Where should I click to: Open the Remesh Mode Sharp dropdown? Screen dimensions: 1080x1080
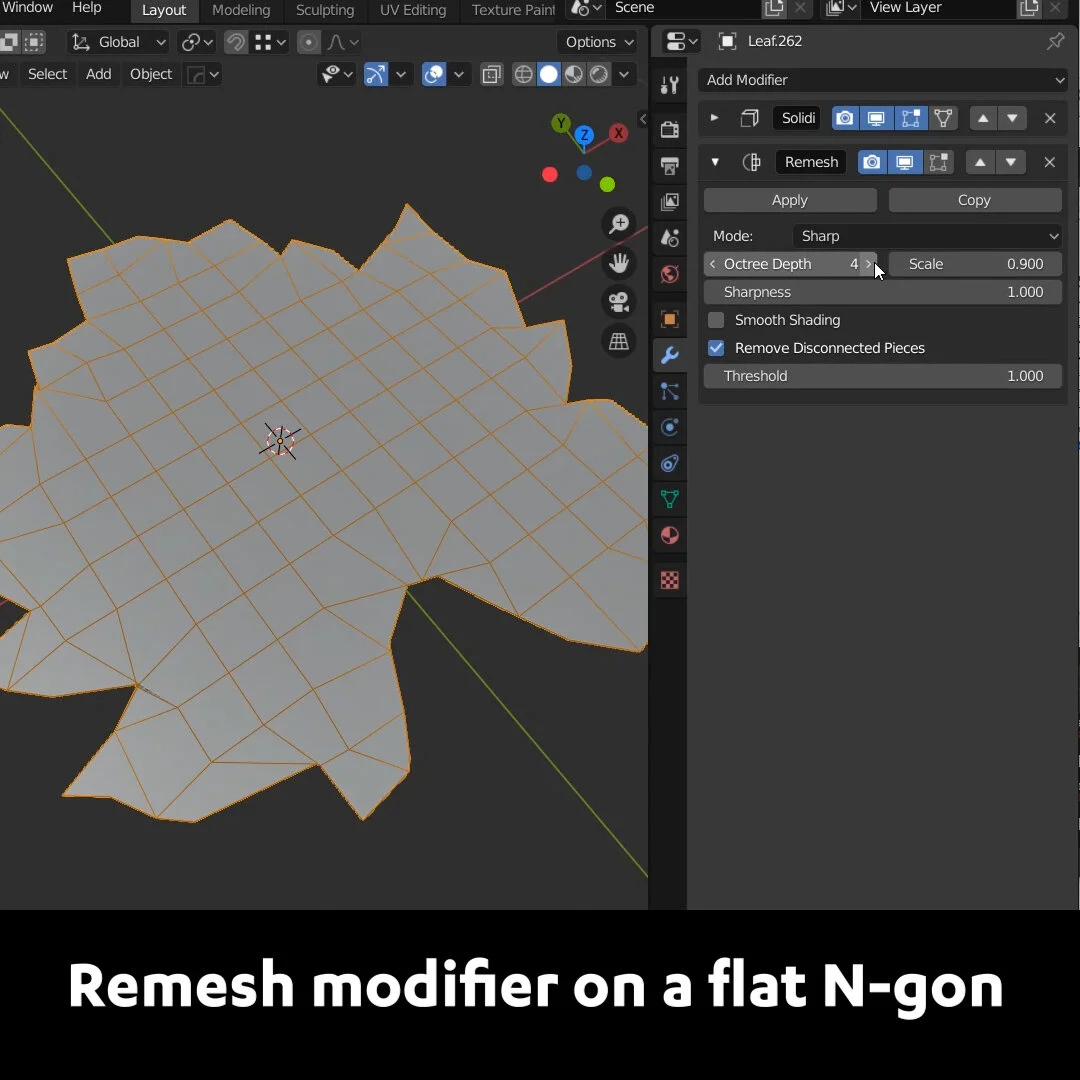click(926, 236)
